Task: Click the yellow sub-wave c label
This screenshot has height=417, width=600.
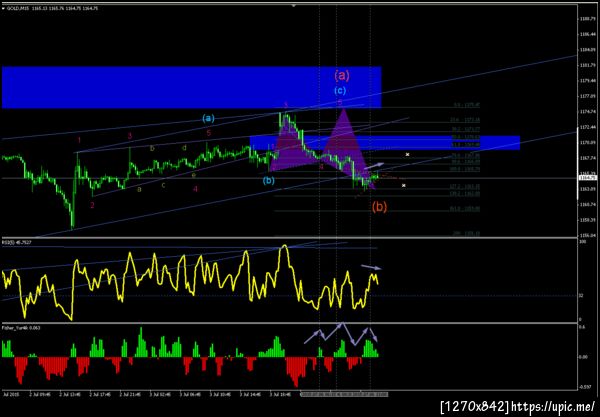Action: [x=163, y=185]
